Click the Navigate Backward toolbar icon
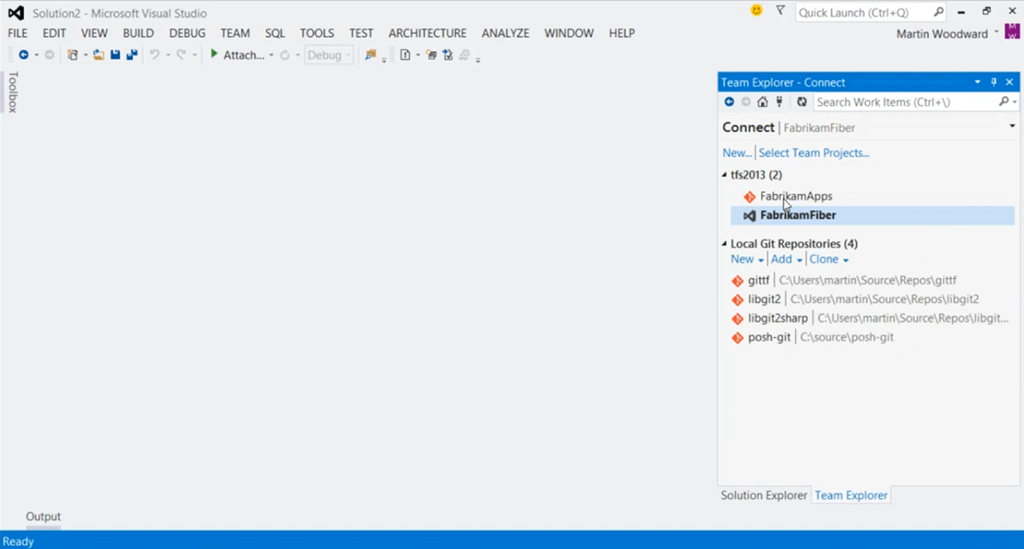Screen dimensions: 1024x549 pyautogui.click(x=24, y=55)
